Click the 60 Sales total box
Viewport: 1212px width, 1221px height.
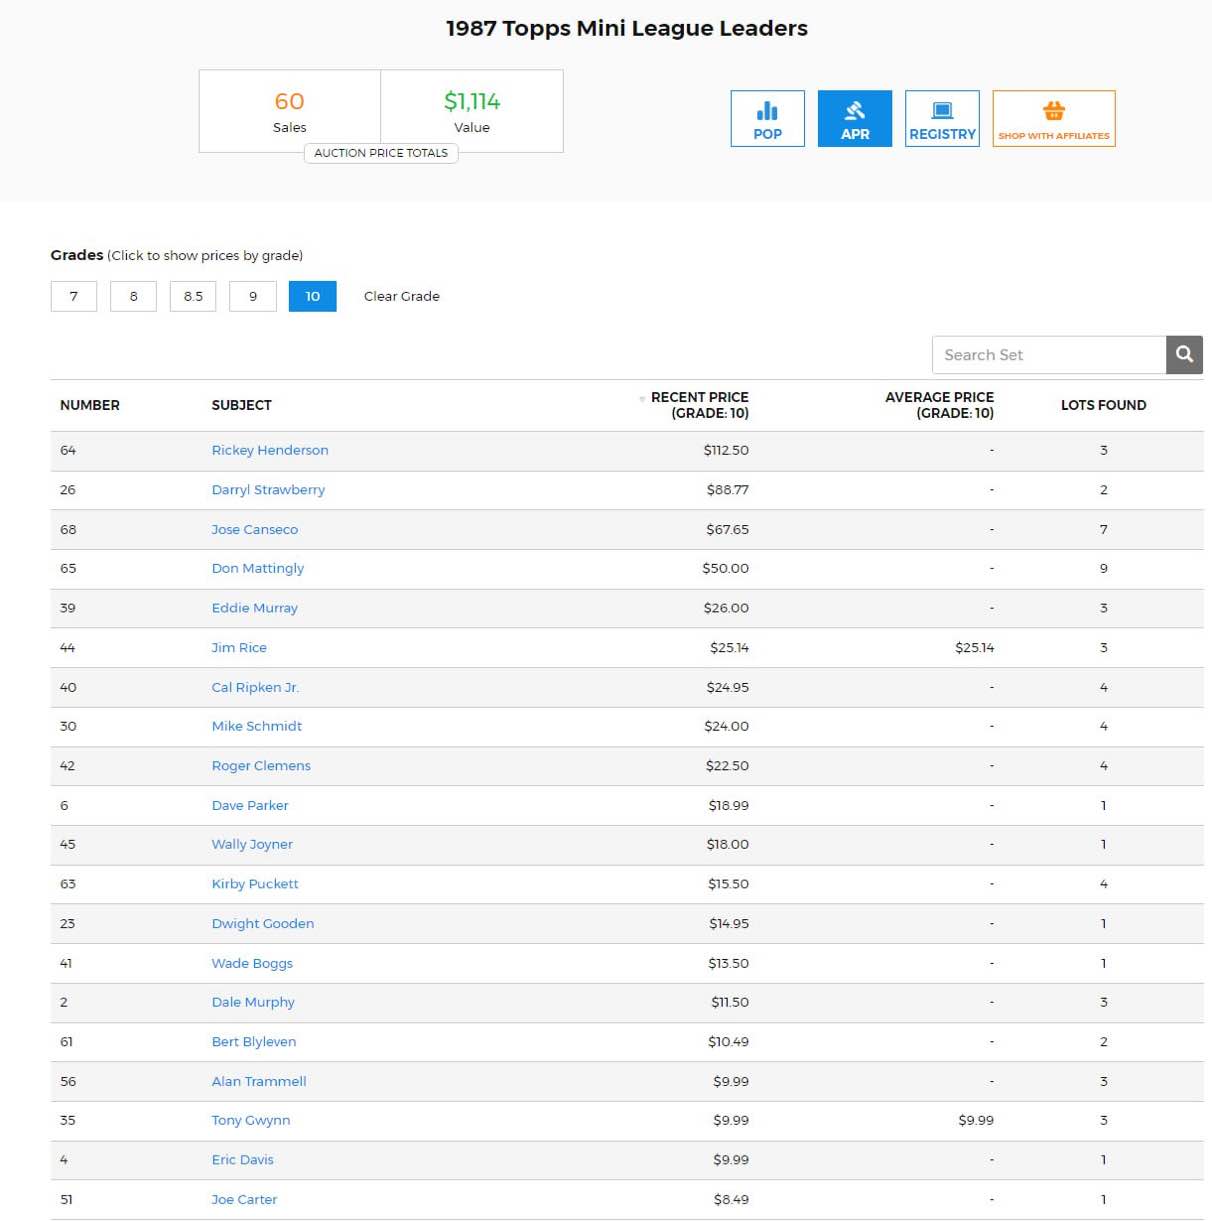tap(290, 111)
